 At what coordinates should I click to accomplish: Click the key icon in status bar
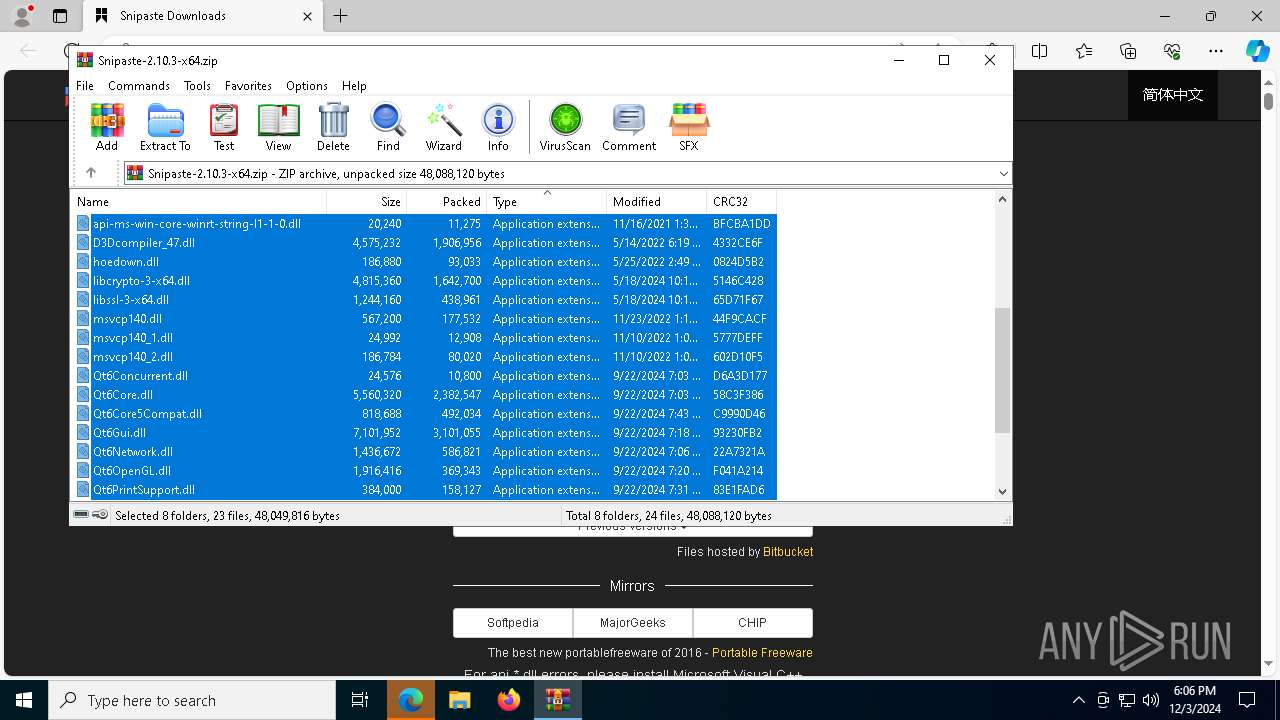100,515
